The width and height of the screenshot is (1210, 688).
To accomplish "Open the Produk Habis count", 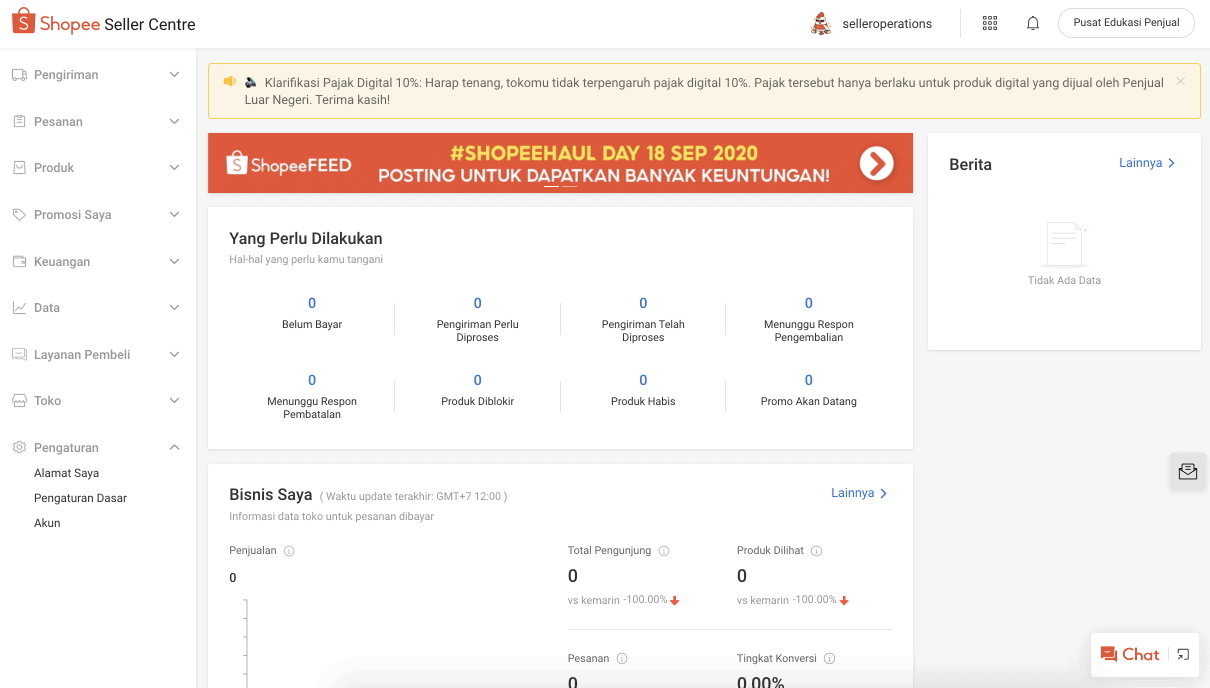I will [643, 380].
